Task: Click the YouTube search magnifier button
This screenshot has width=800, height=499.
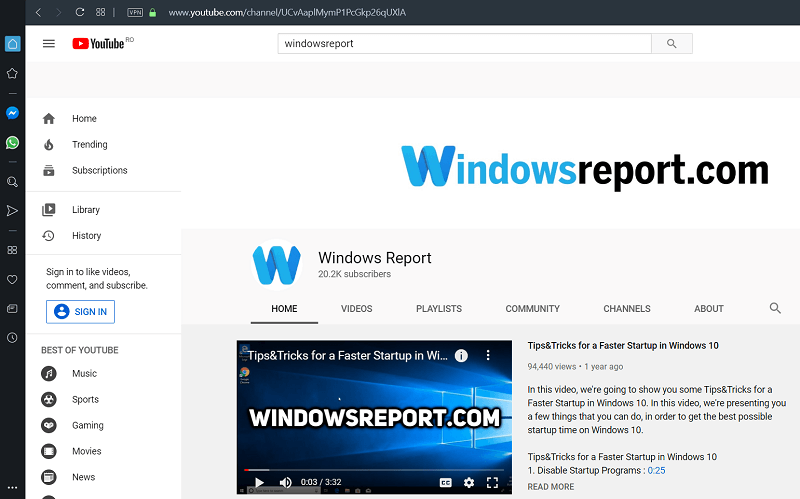Action: coord(672,43)
